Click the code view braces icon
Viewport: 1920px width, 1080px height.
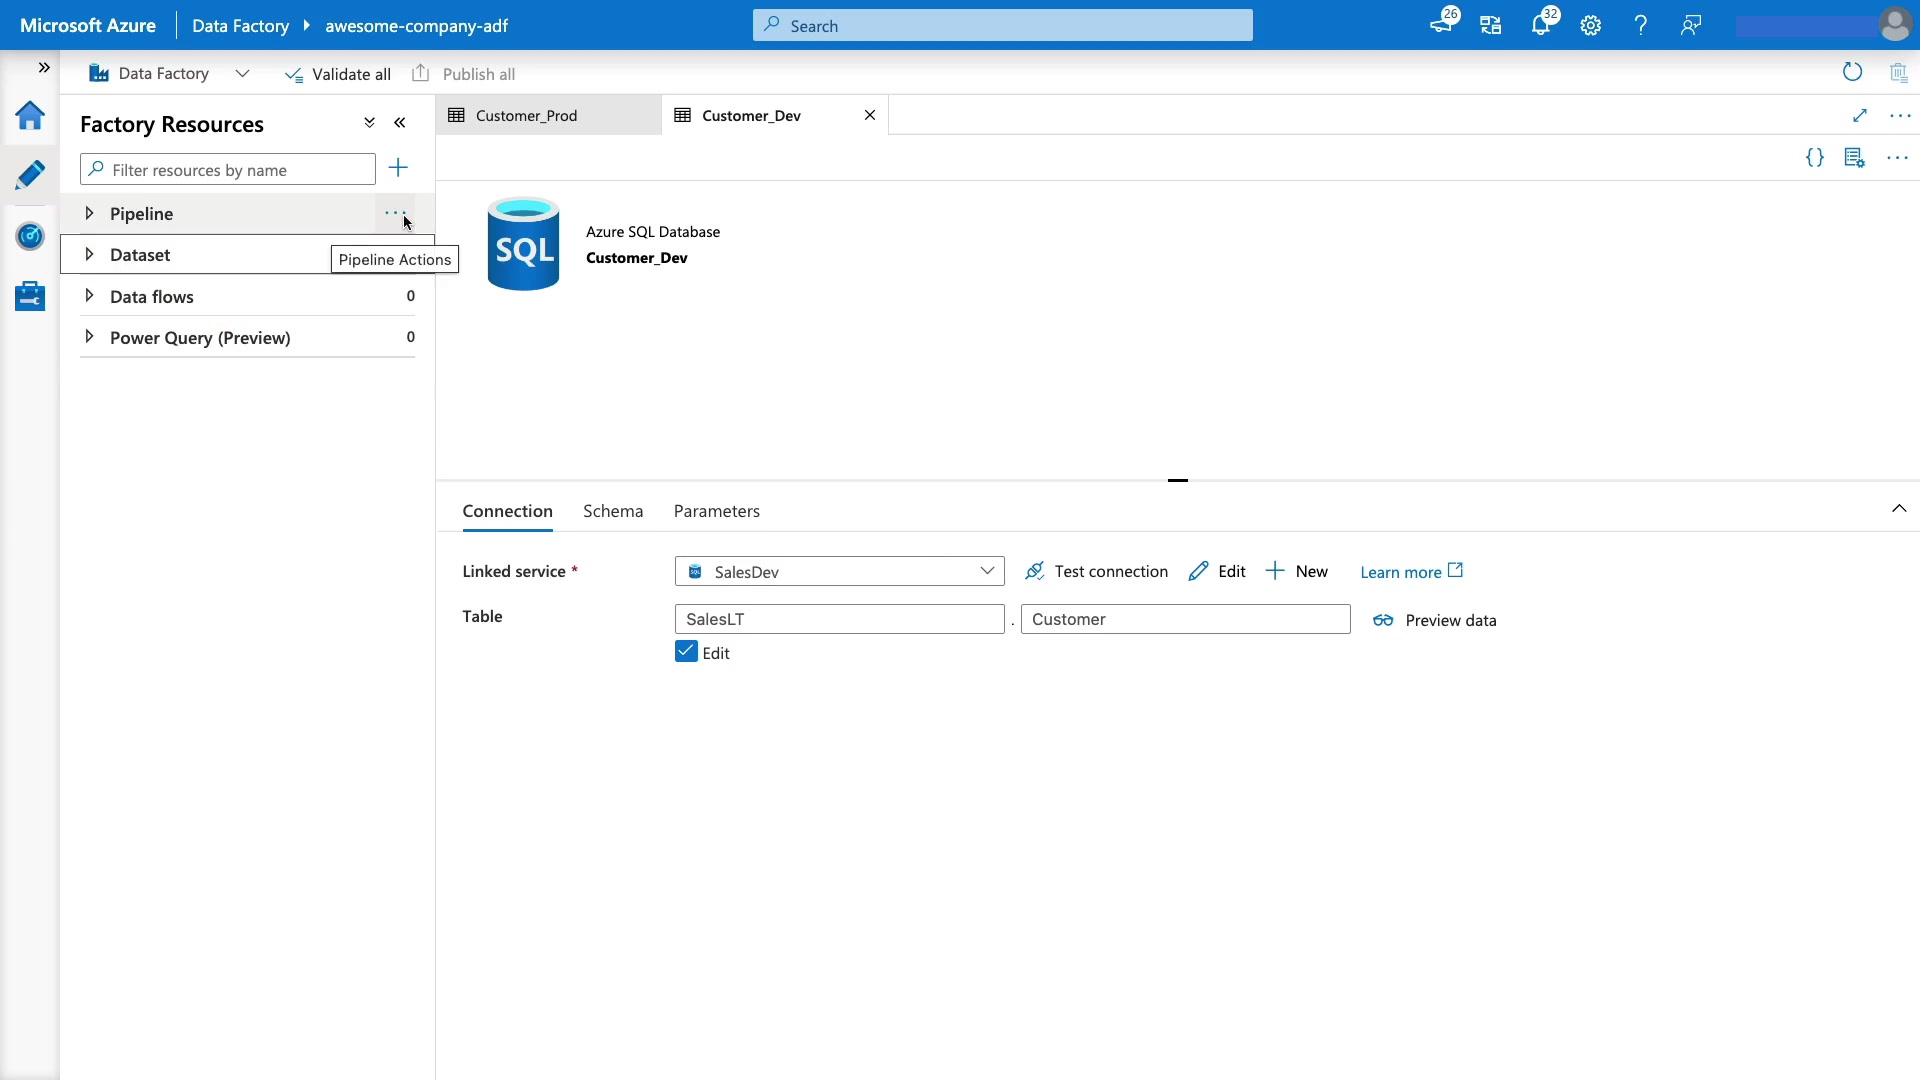[x=1814, y=158]
